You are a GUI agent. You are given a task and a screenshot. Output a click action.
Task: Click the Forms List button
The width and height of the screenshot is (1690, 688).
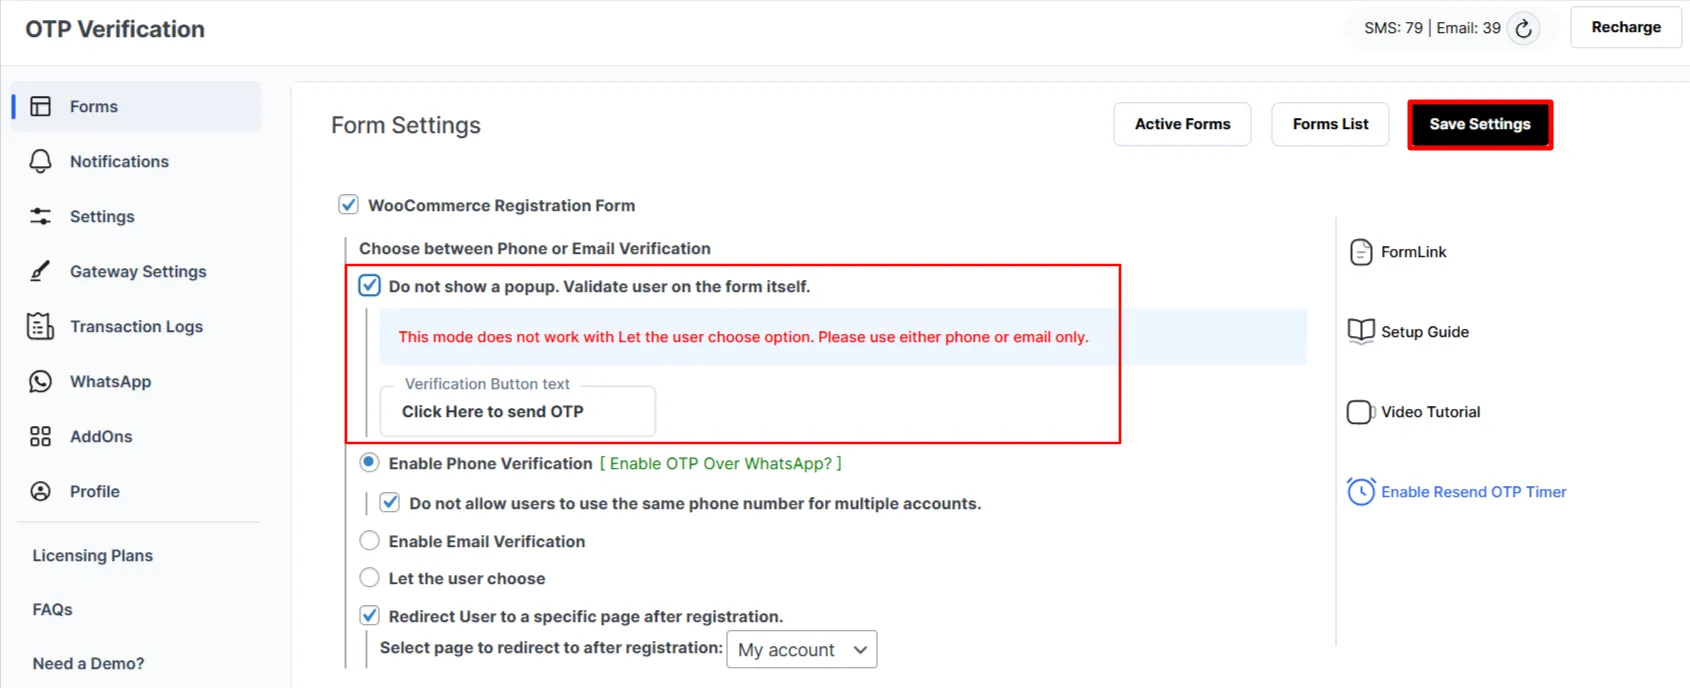[x=1330, y=124]
